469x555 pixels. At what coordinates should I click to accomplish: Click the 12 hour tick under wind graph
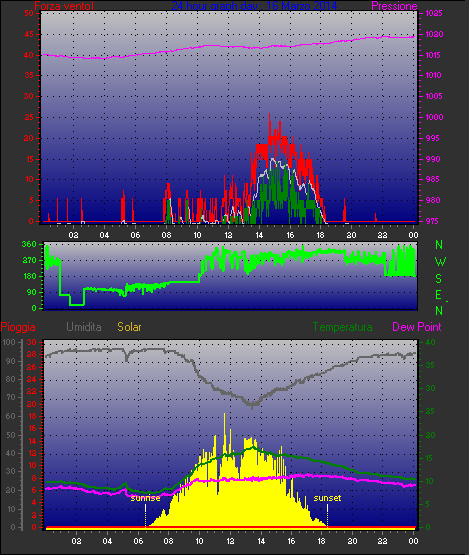[x=228, y=235]
